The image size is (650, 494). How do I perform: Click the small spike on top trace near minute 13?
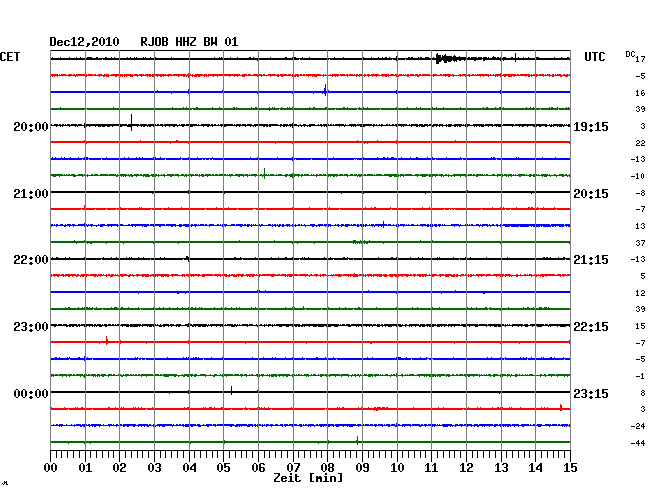(x=515, y=58)
